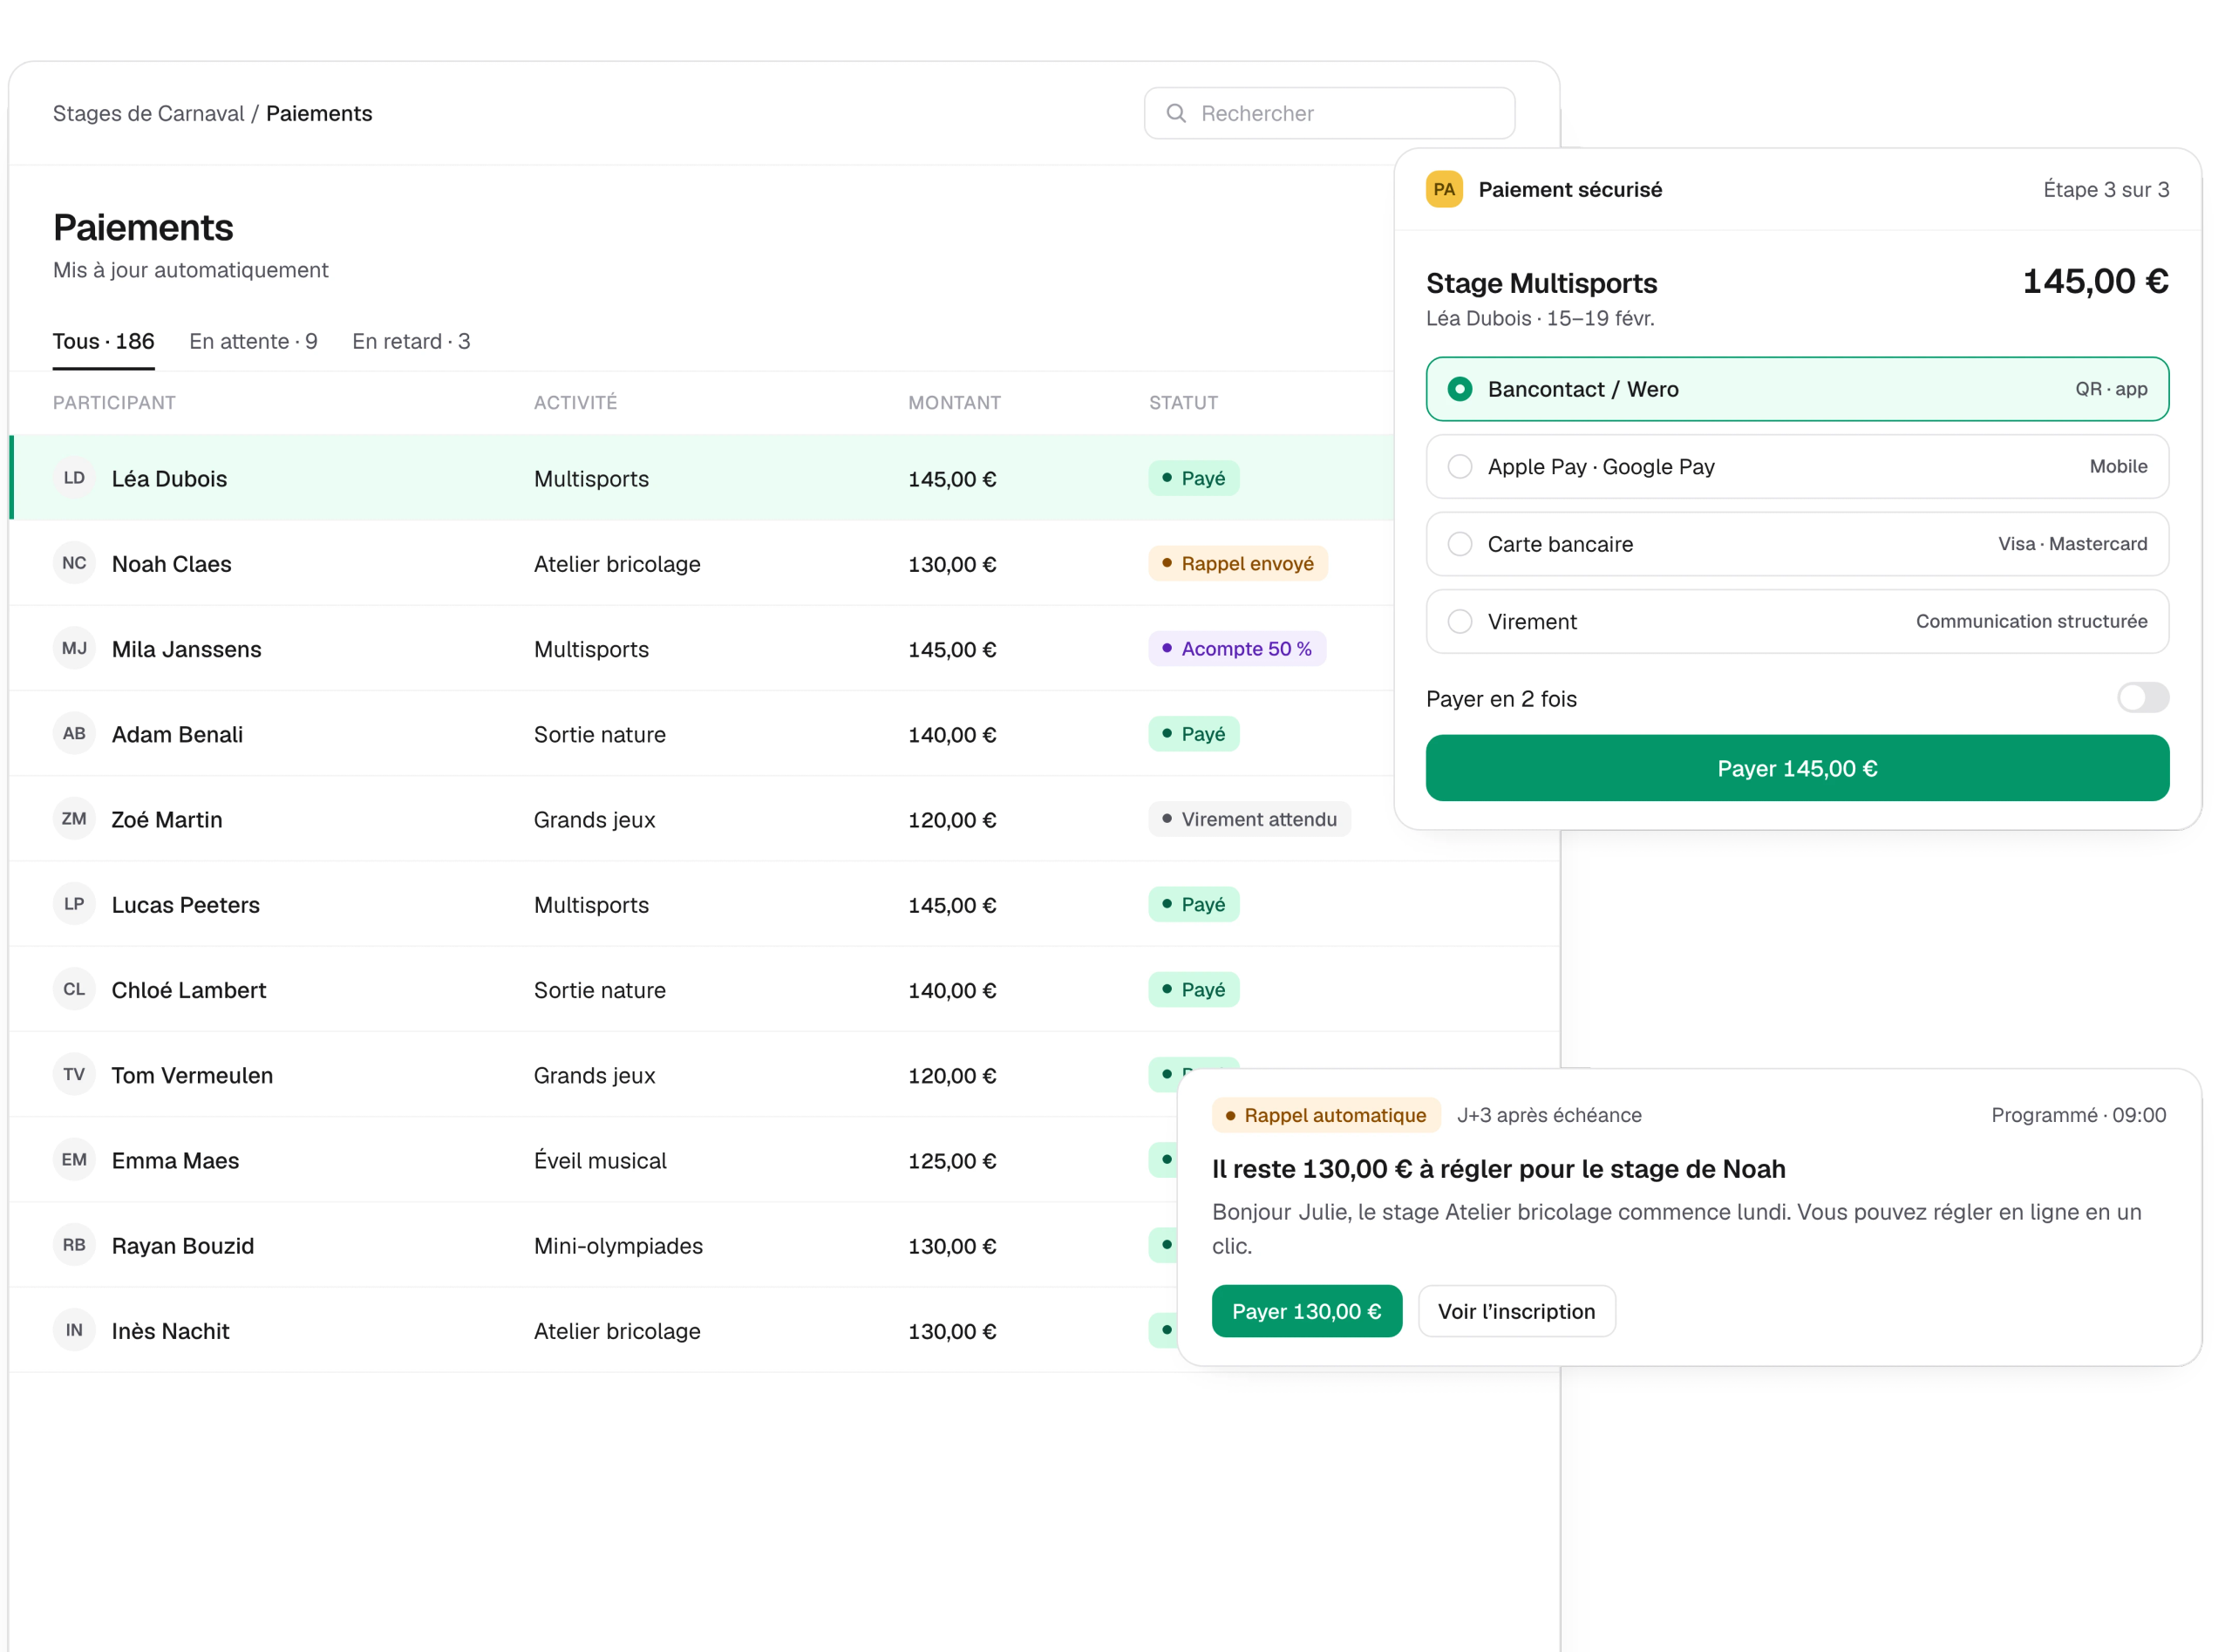Click the TV avatar for Tom Vermeulen
The width and height of the screenshot is (2232, 1652).
click(74, 1074)
